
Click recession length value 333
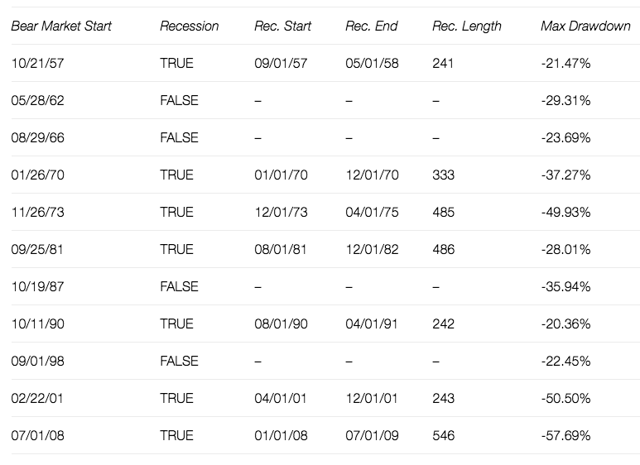[443, 175]
